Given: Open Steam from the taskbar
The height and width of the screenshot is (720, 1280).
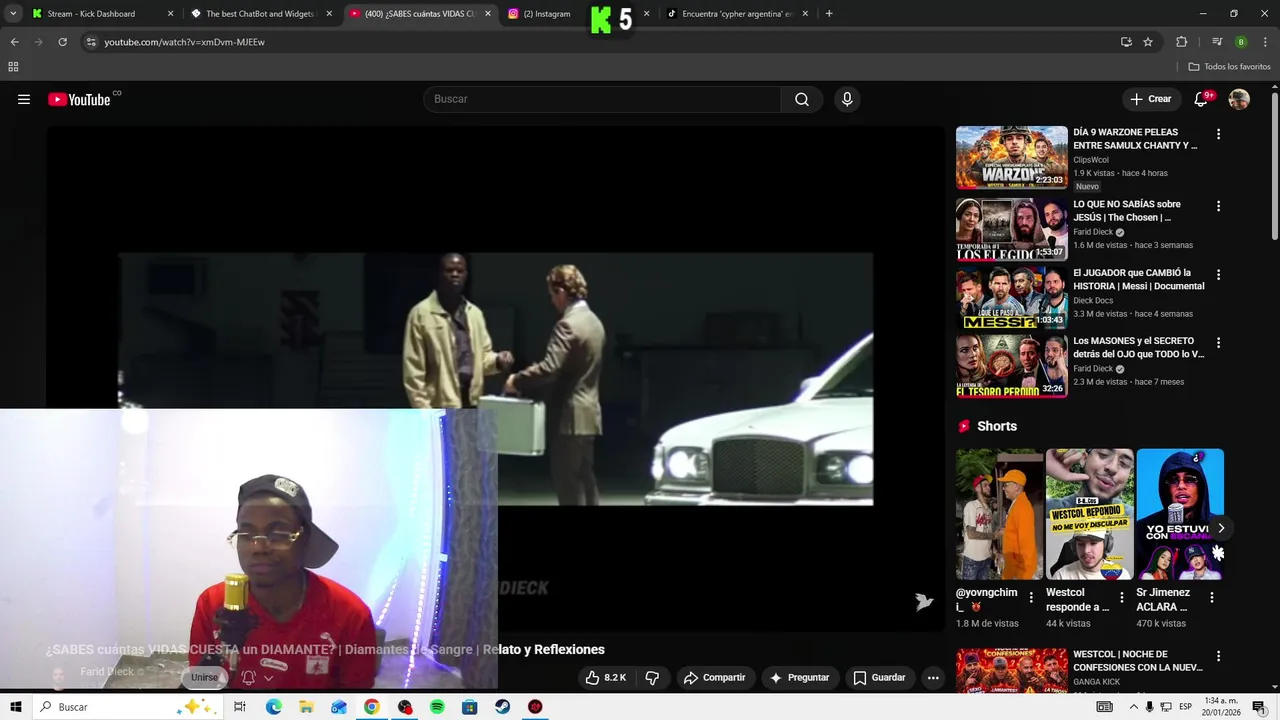Looking at the screenshot, I should click(x=502, y=707).
